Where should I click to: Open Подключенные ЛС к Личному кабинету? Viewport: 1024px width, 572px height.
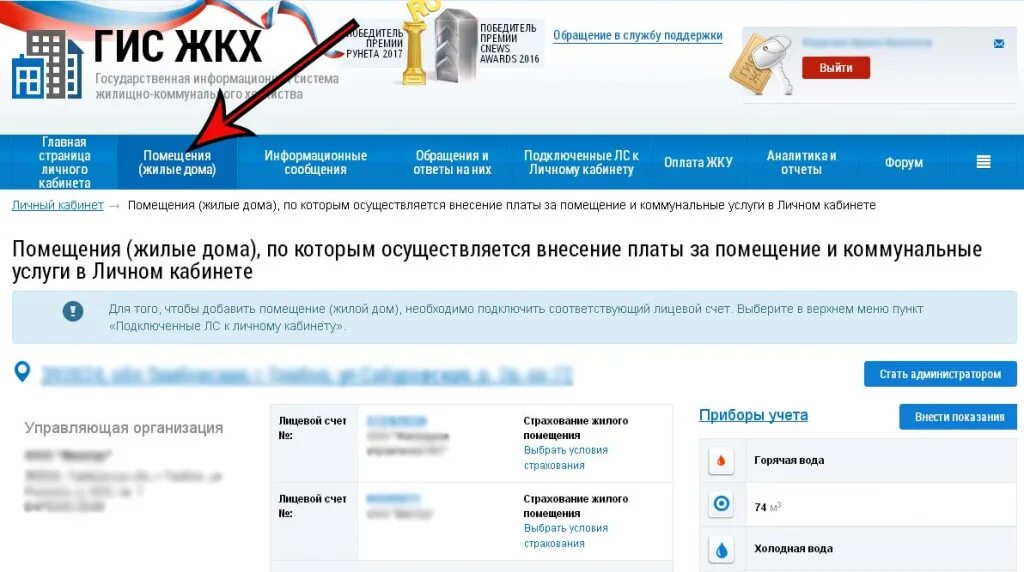point(581,163)
